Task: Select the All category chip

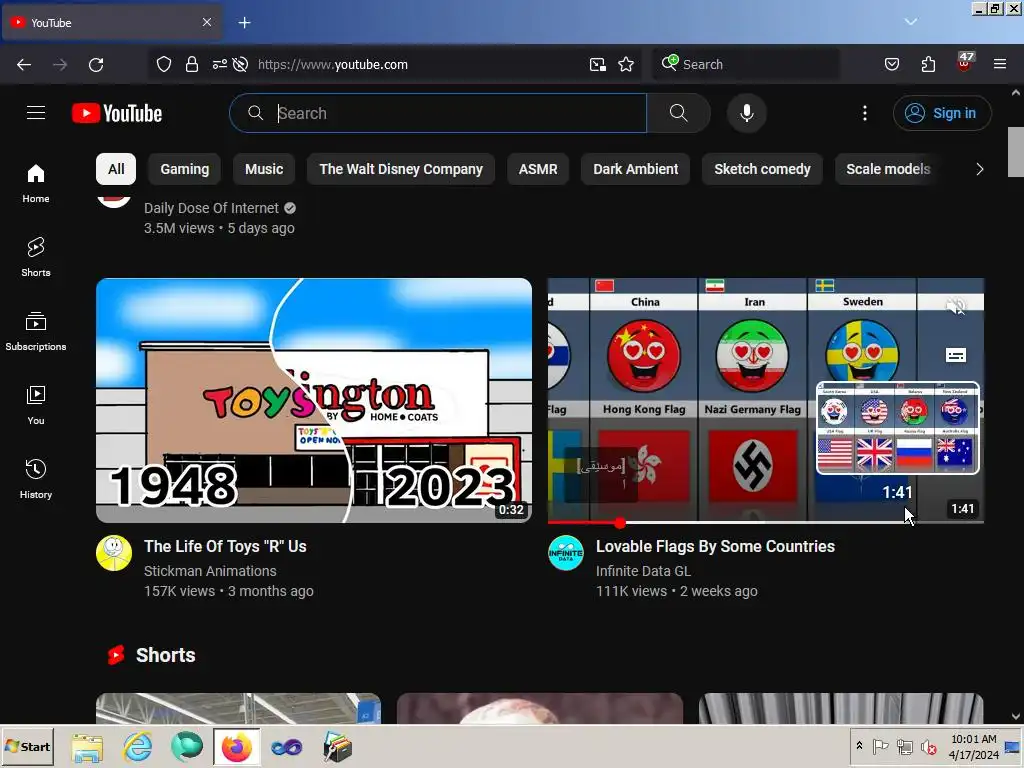Action: [116, 169]
